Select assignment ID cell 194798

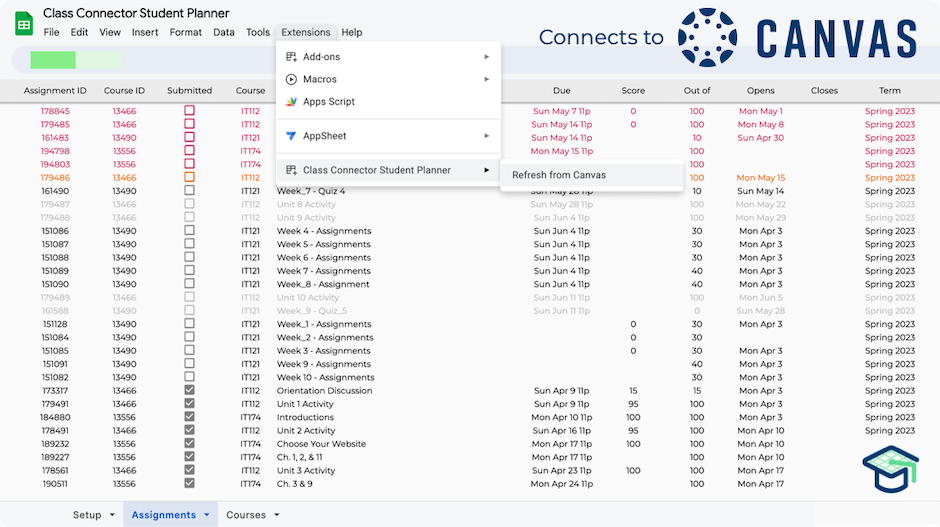click(55, 151)
